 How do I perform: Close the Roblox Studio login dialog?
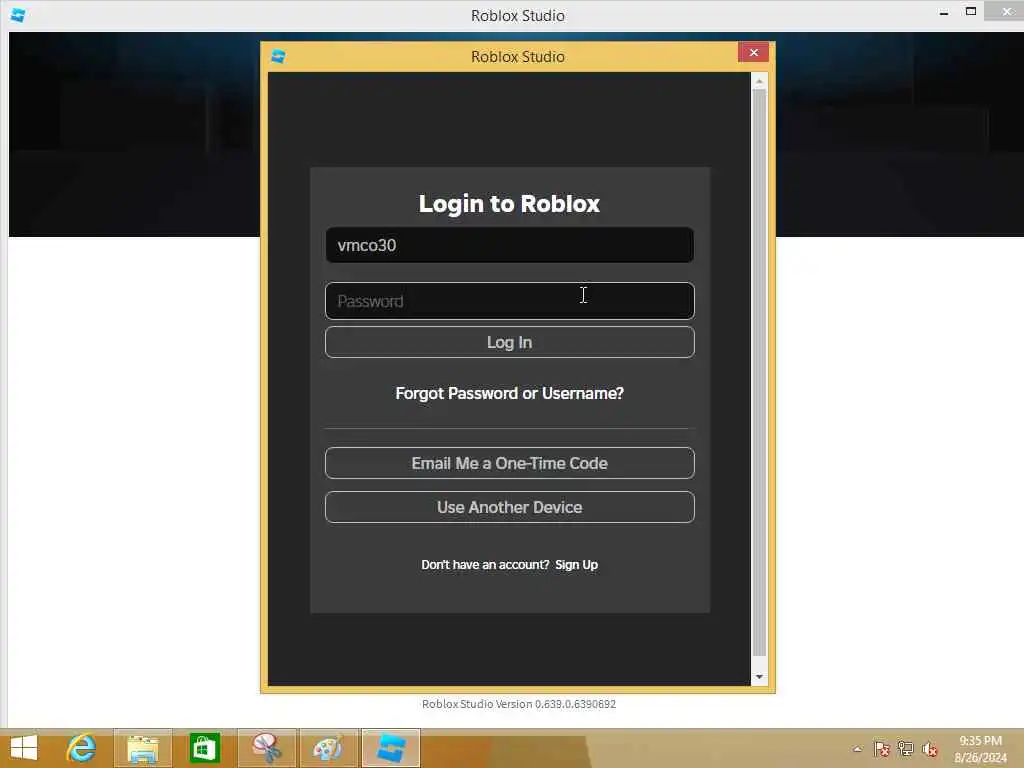pos(754,52)
